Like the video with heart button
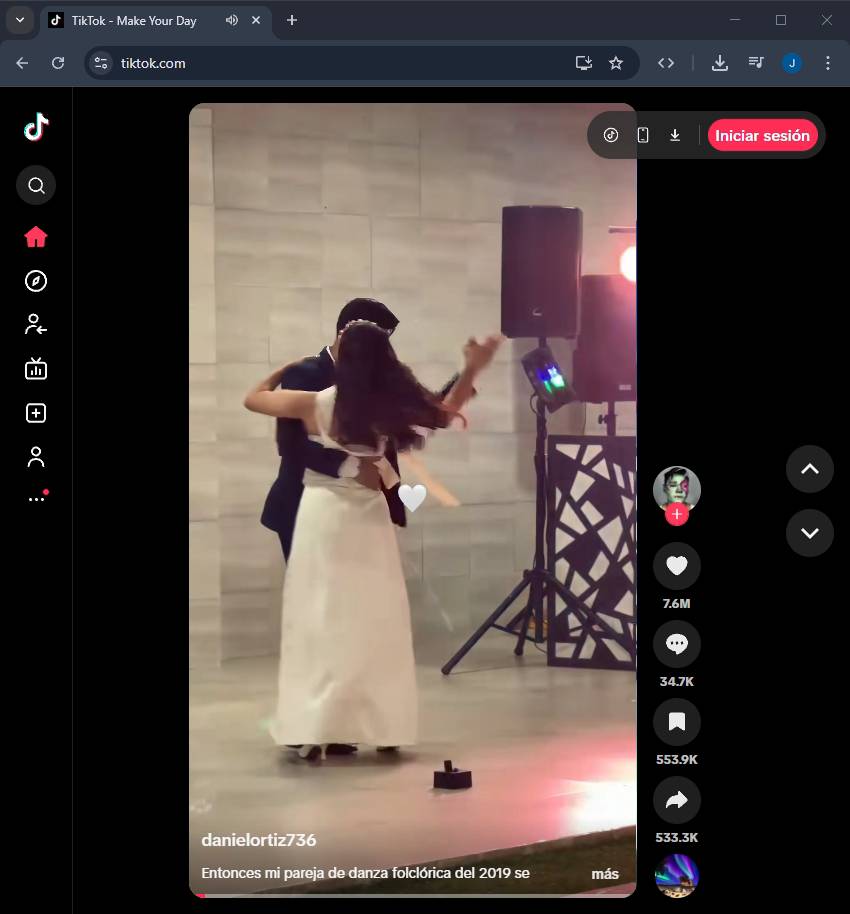This screenshot has width=850, height=914. pyautogui.click(x=677, y=566)
